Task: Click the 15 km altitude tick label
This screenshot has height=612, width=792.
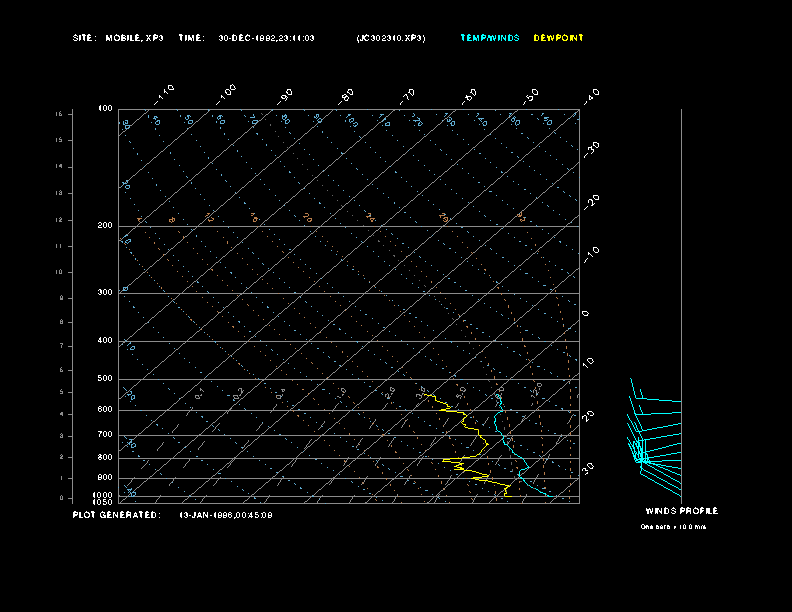Action: (x=60, y=114)
